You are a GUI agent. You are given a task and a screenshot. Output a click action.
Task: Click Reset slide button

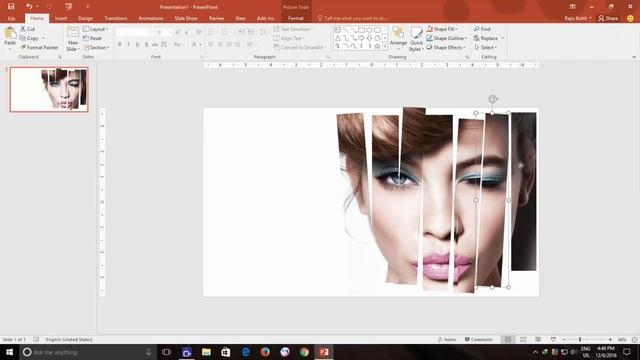[92, 38]
